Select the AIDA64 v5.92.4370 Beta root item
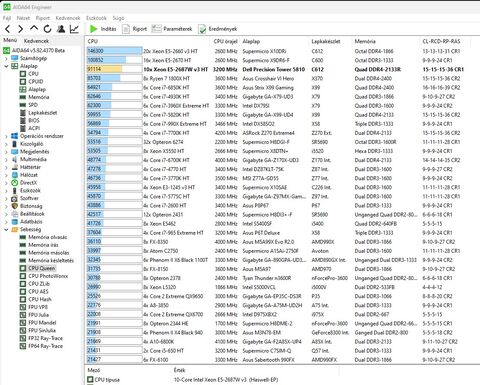The height and width of the screenshot is (385, 480). click(x=34, y=50)
